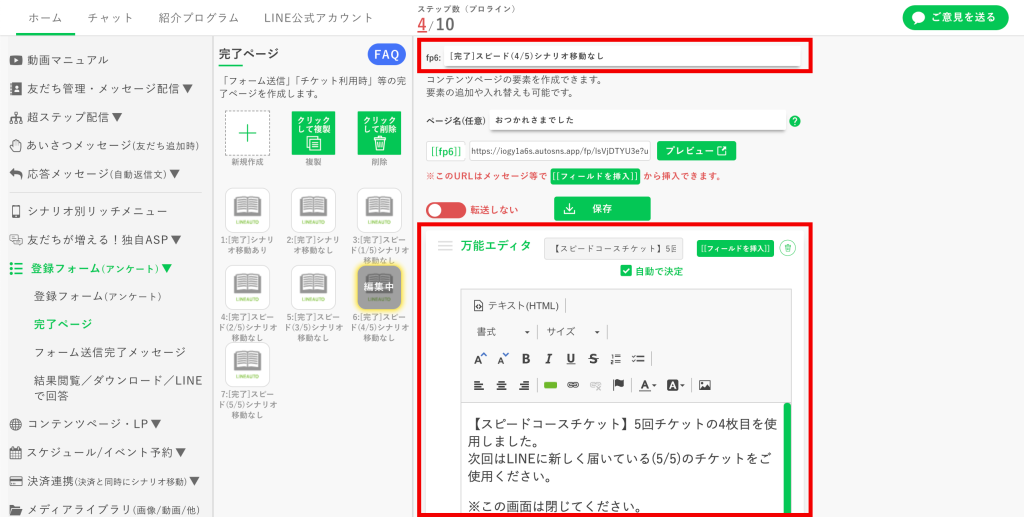Open the サイズ size dropdown
Screen dimensions: 1024x517
point(573,332)
